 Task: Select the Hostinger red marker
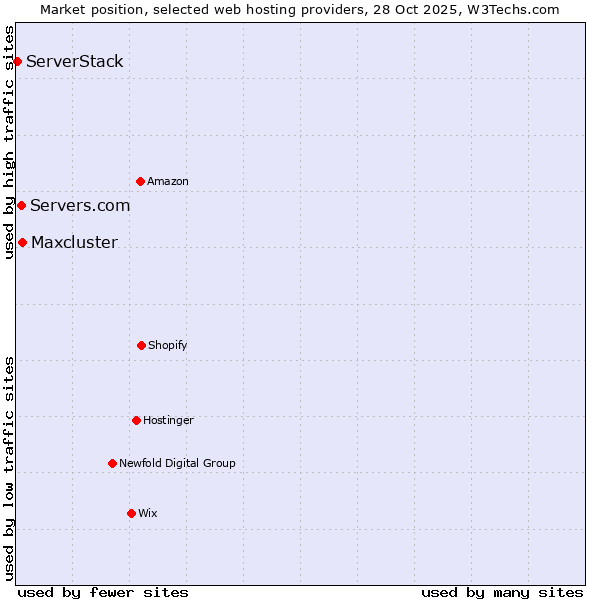[136, 420]
